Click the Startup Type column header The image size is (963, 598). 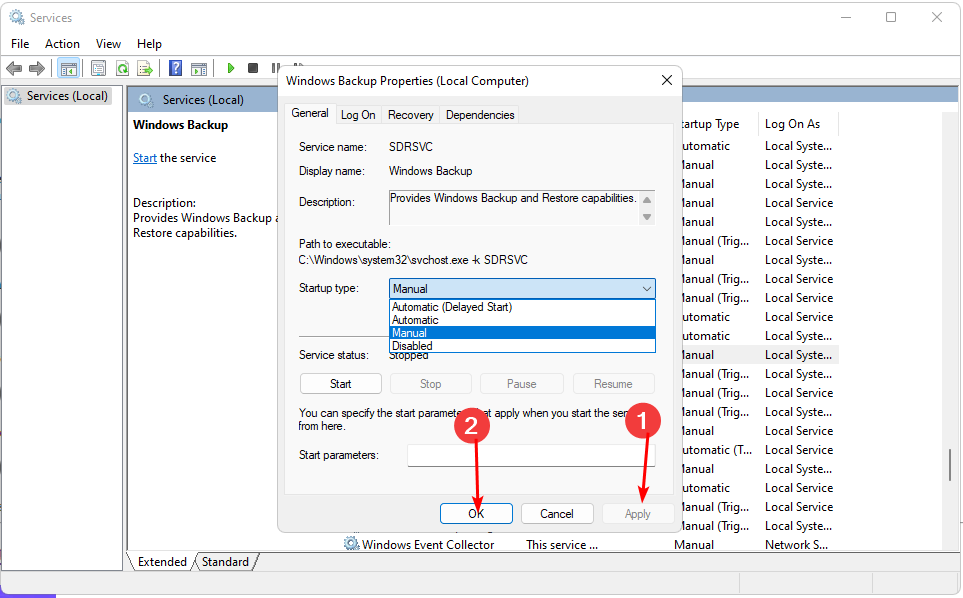pyautogui.click(x=711, y=124)
